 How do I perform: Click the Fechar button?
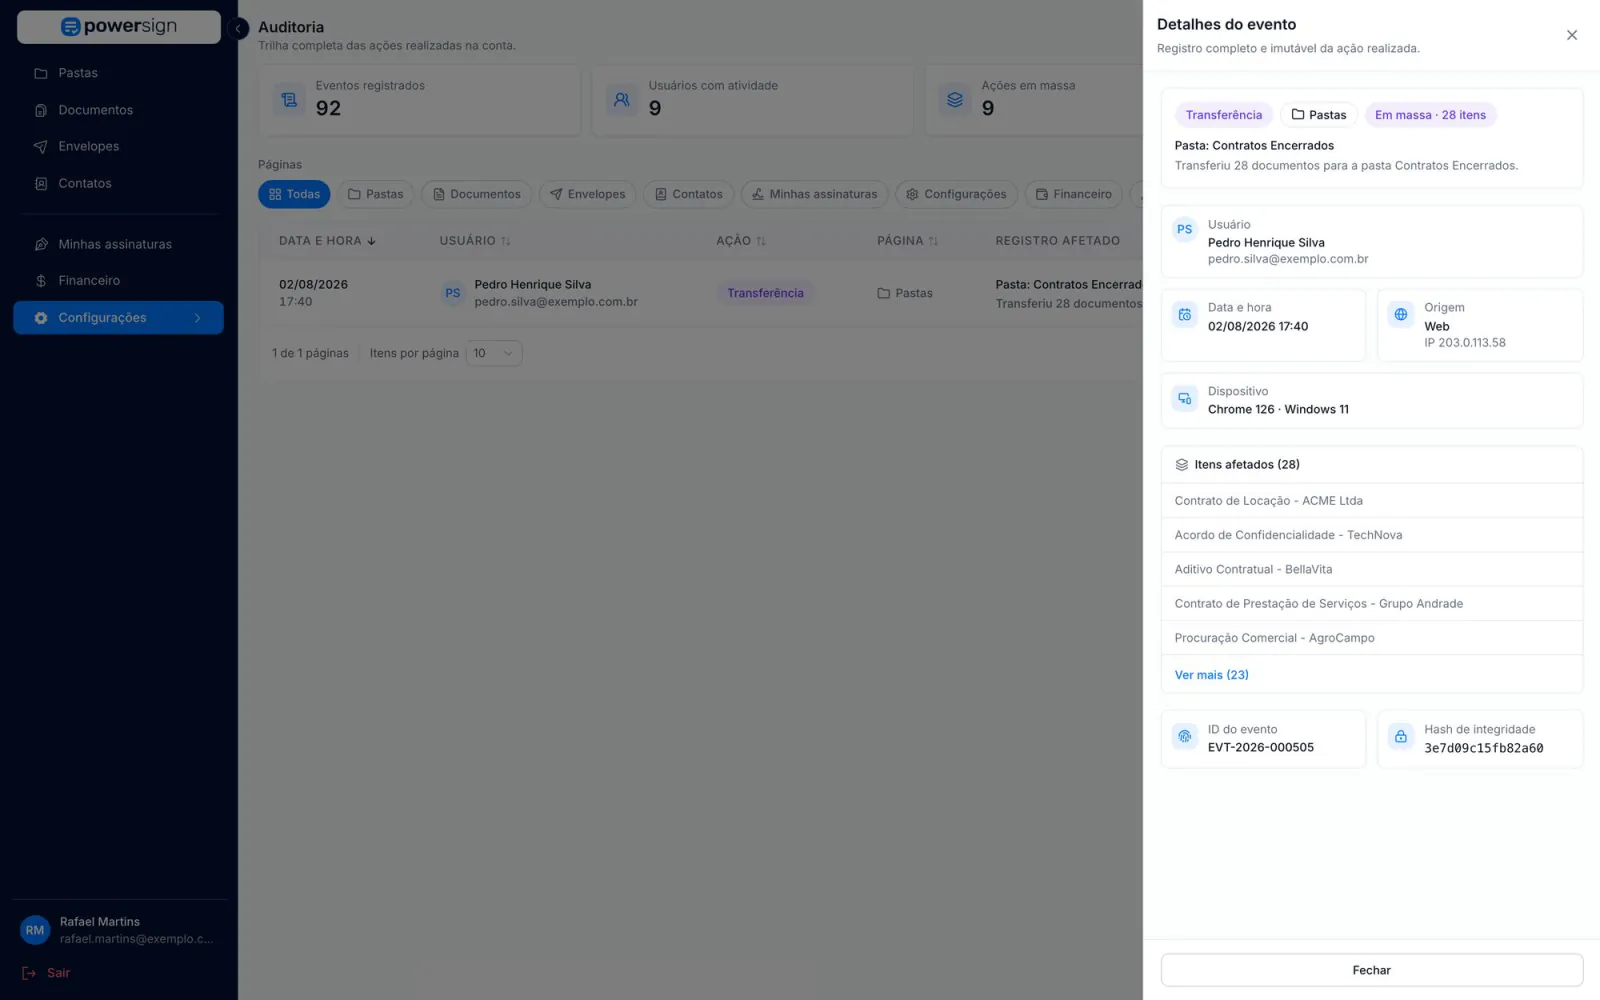pyautogui.click(x=1371, y=970)
